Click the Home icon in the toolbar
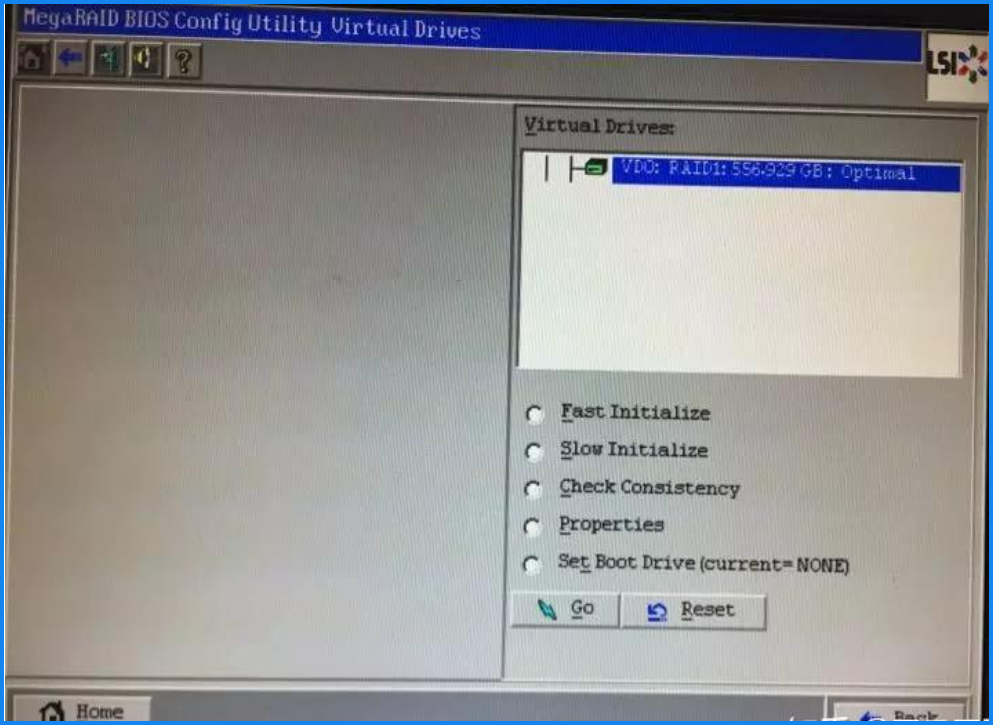The width and height of the screenshot is (993, 725). coord(33,57)
